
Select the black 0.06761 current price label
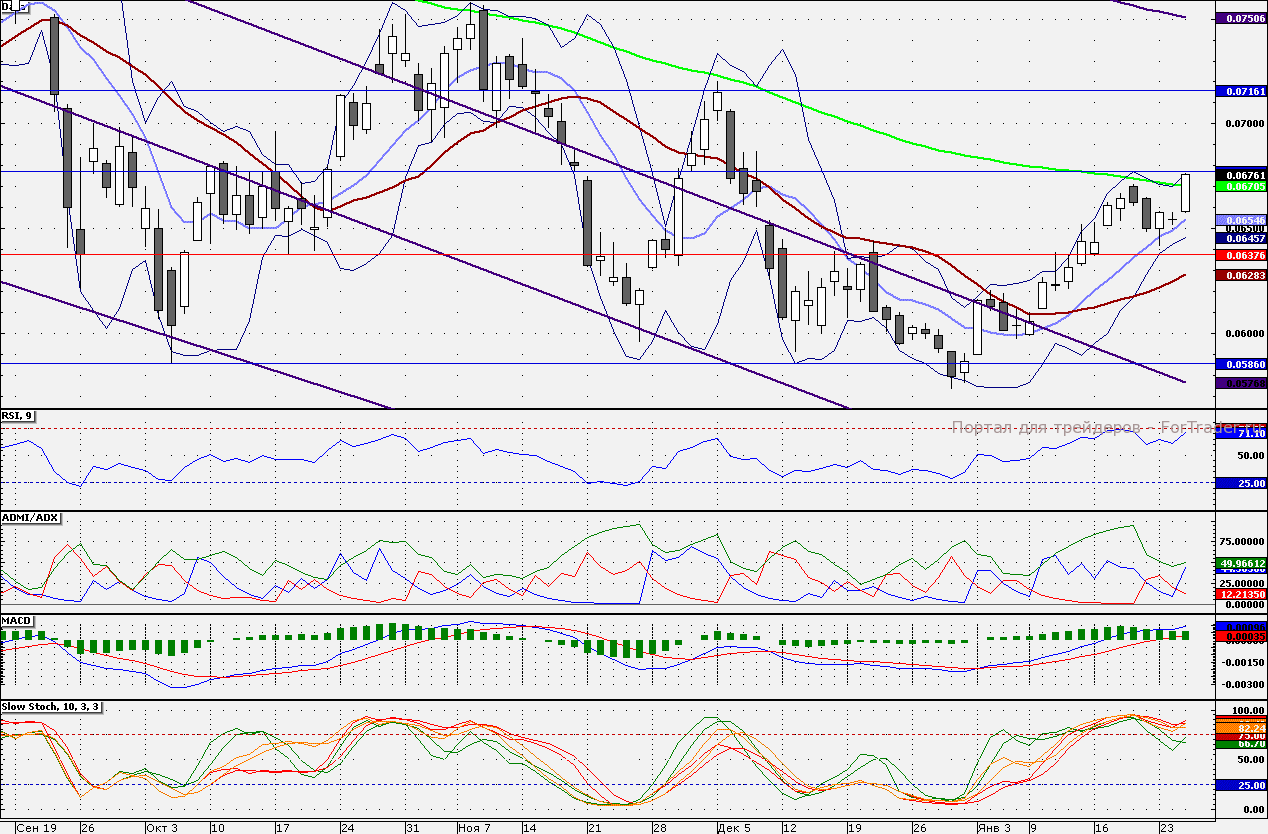pos(1240,174)
